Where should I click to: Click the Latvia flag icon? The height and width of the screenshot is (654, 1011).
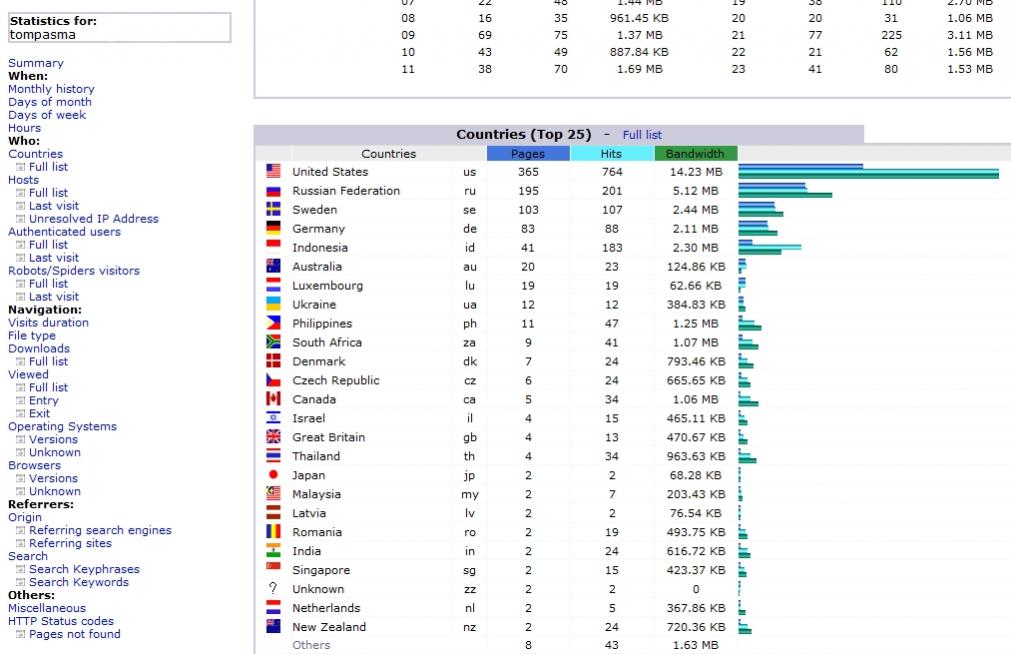click(x=273, y=513)
